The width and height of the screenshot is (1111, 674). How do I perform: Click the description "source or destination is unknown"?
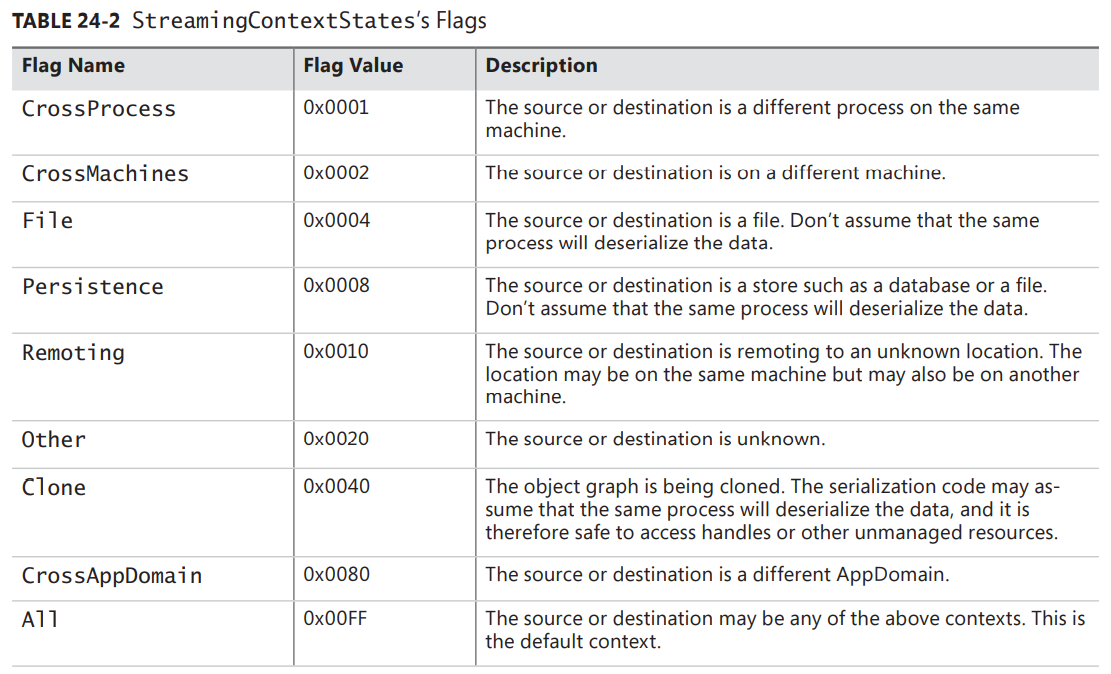pos(655,439)
